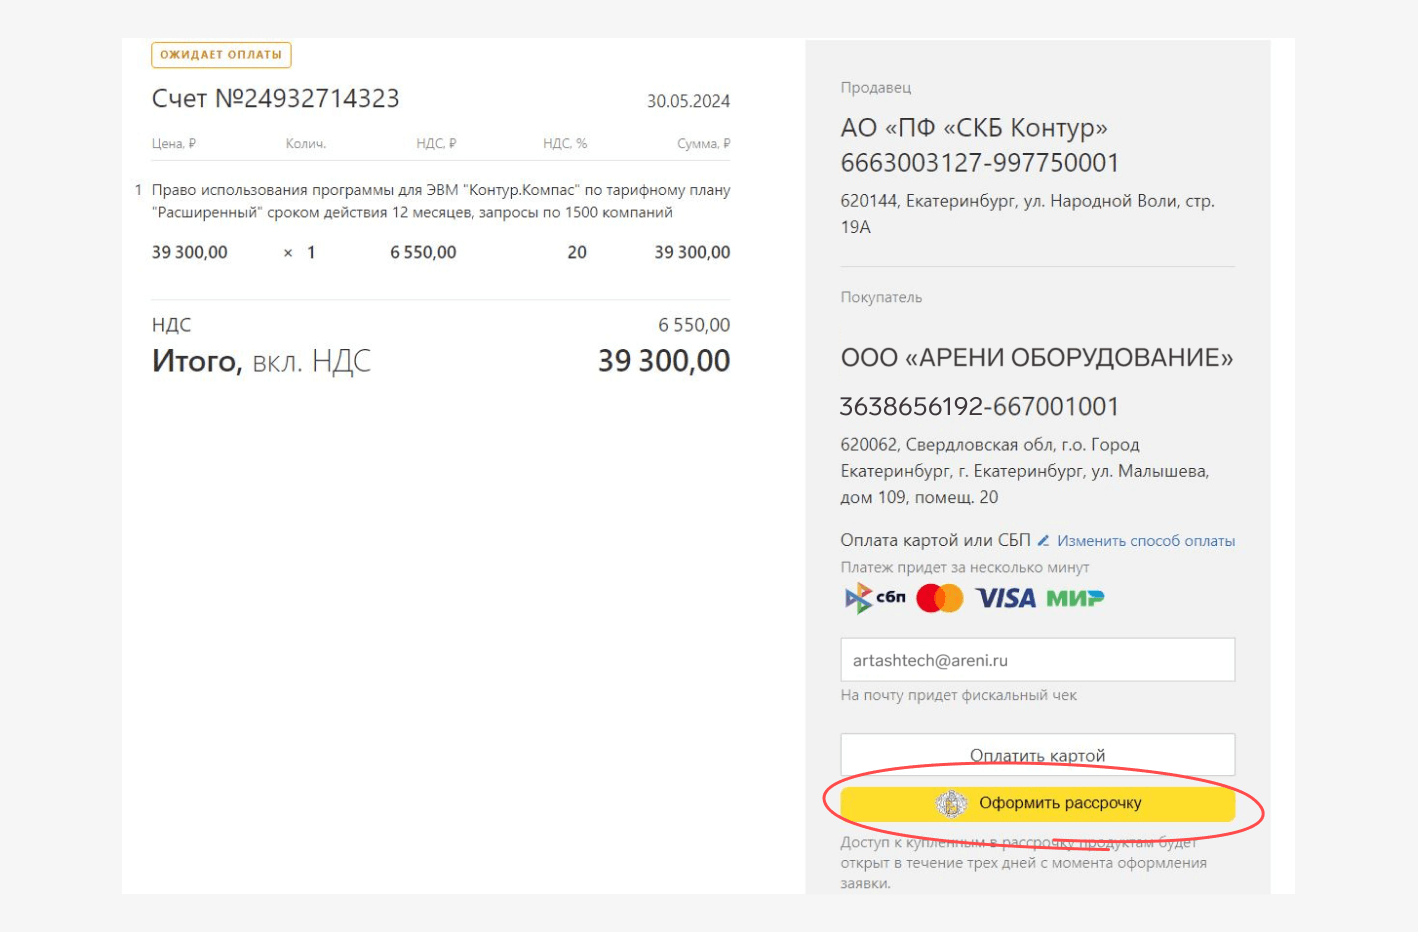Click the 'Итого, вкл. НДС' label
The width and height of the screenshot is (1418, 932).
tap(261, 361)
